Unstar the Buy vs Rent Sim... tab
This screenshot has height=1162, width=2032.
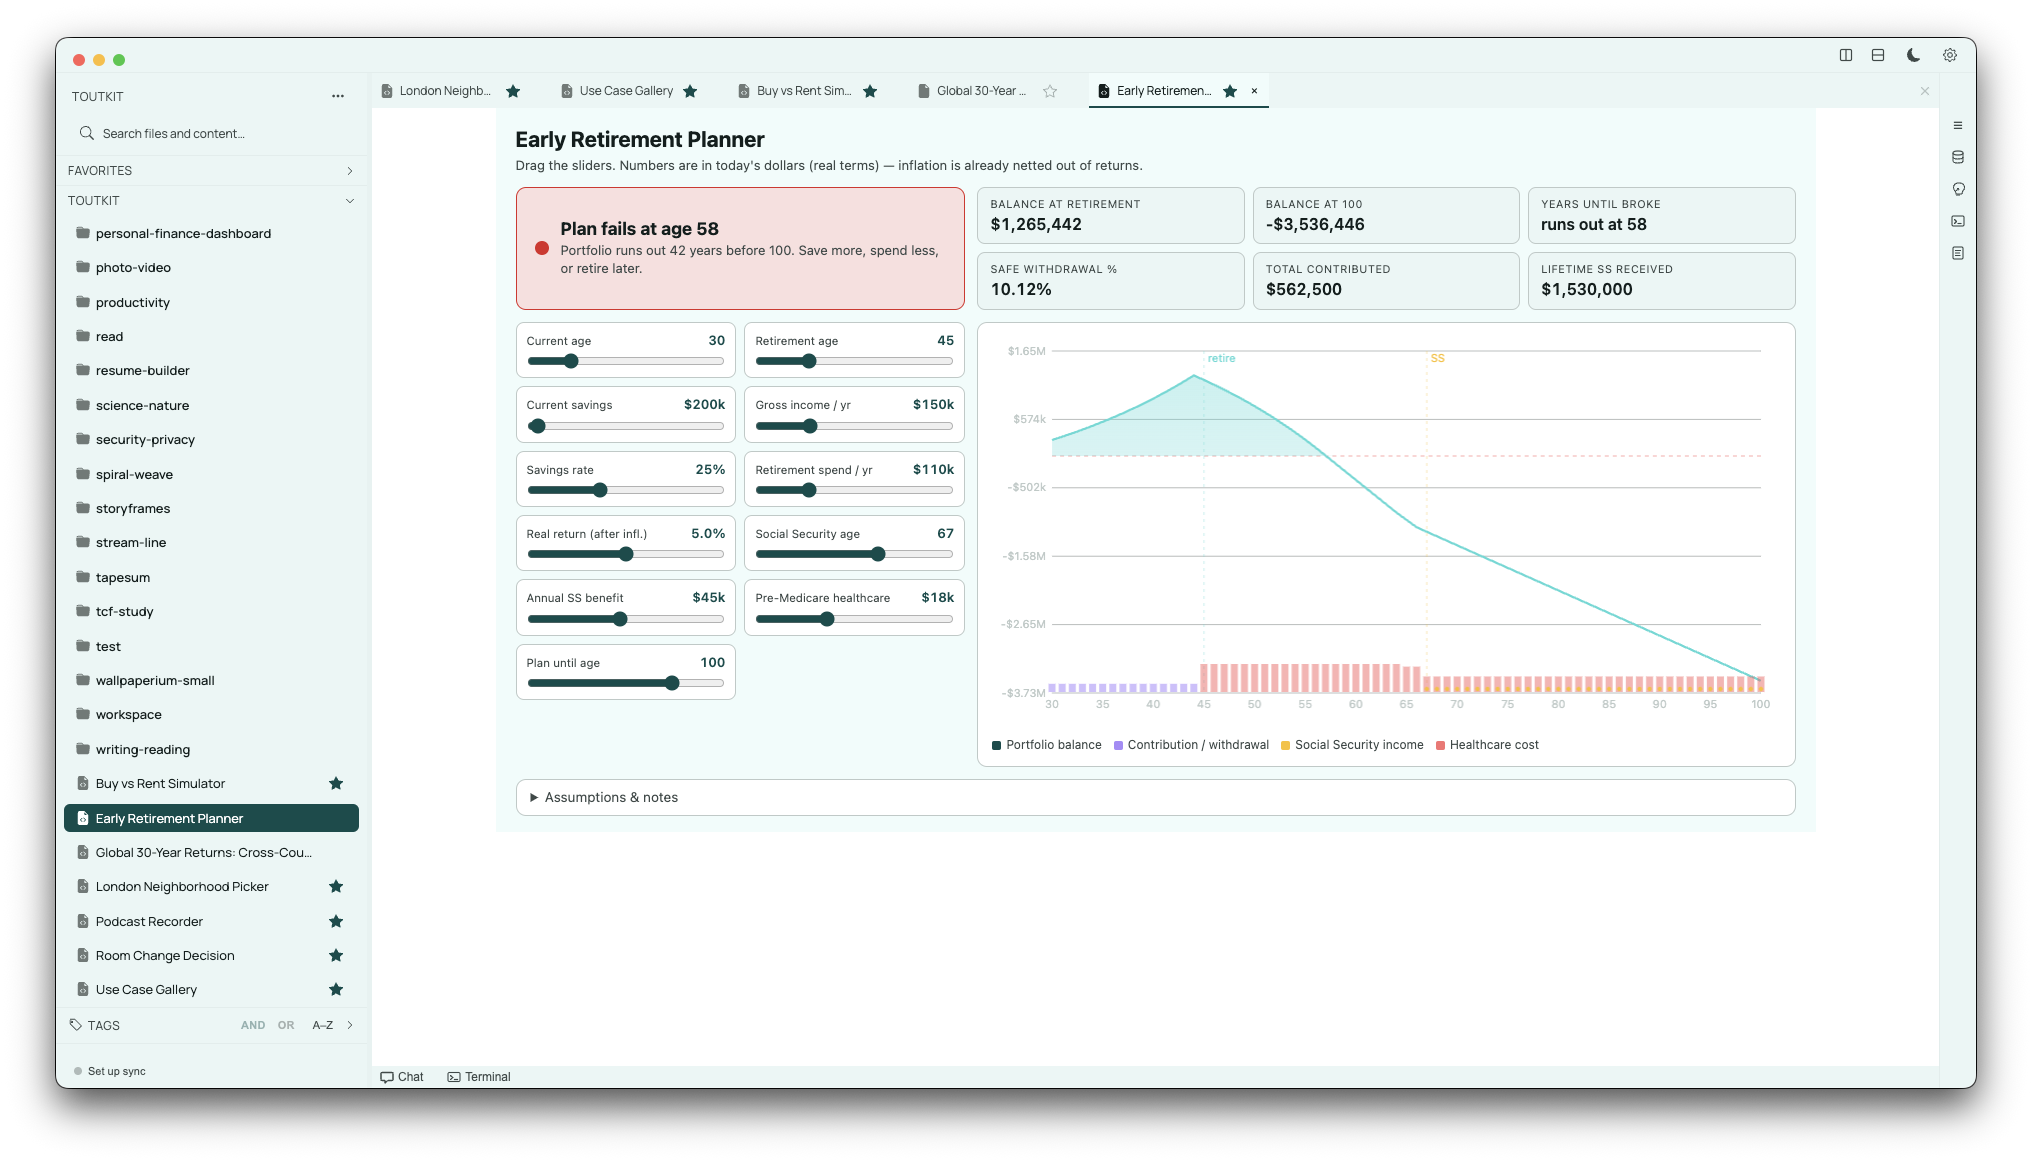[x=870, y=91]
